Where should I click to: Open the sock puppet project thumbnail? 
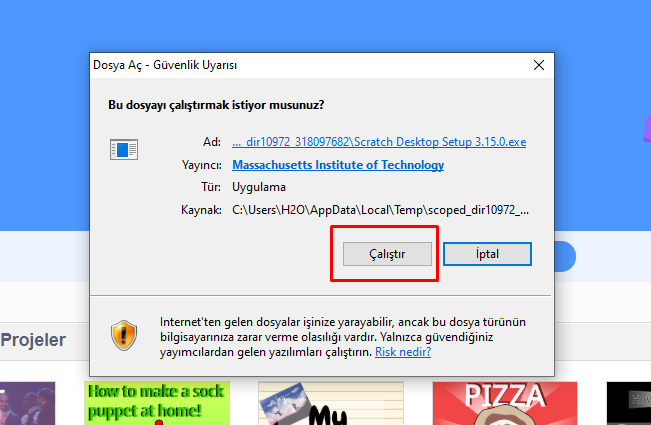(x=156, y=402)
